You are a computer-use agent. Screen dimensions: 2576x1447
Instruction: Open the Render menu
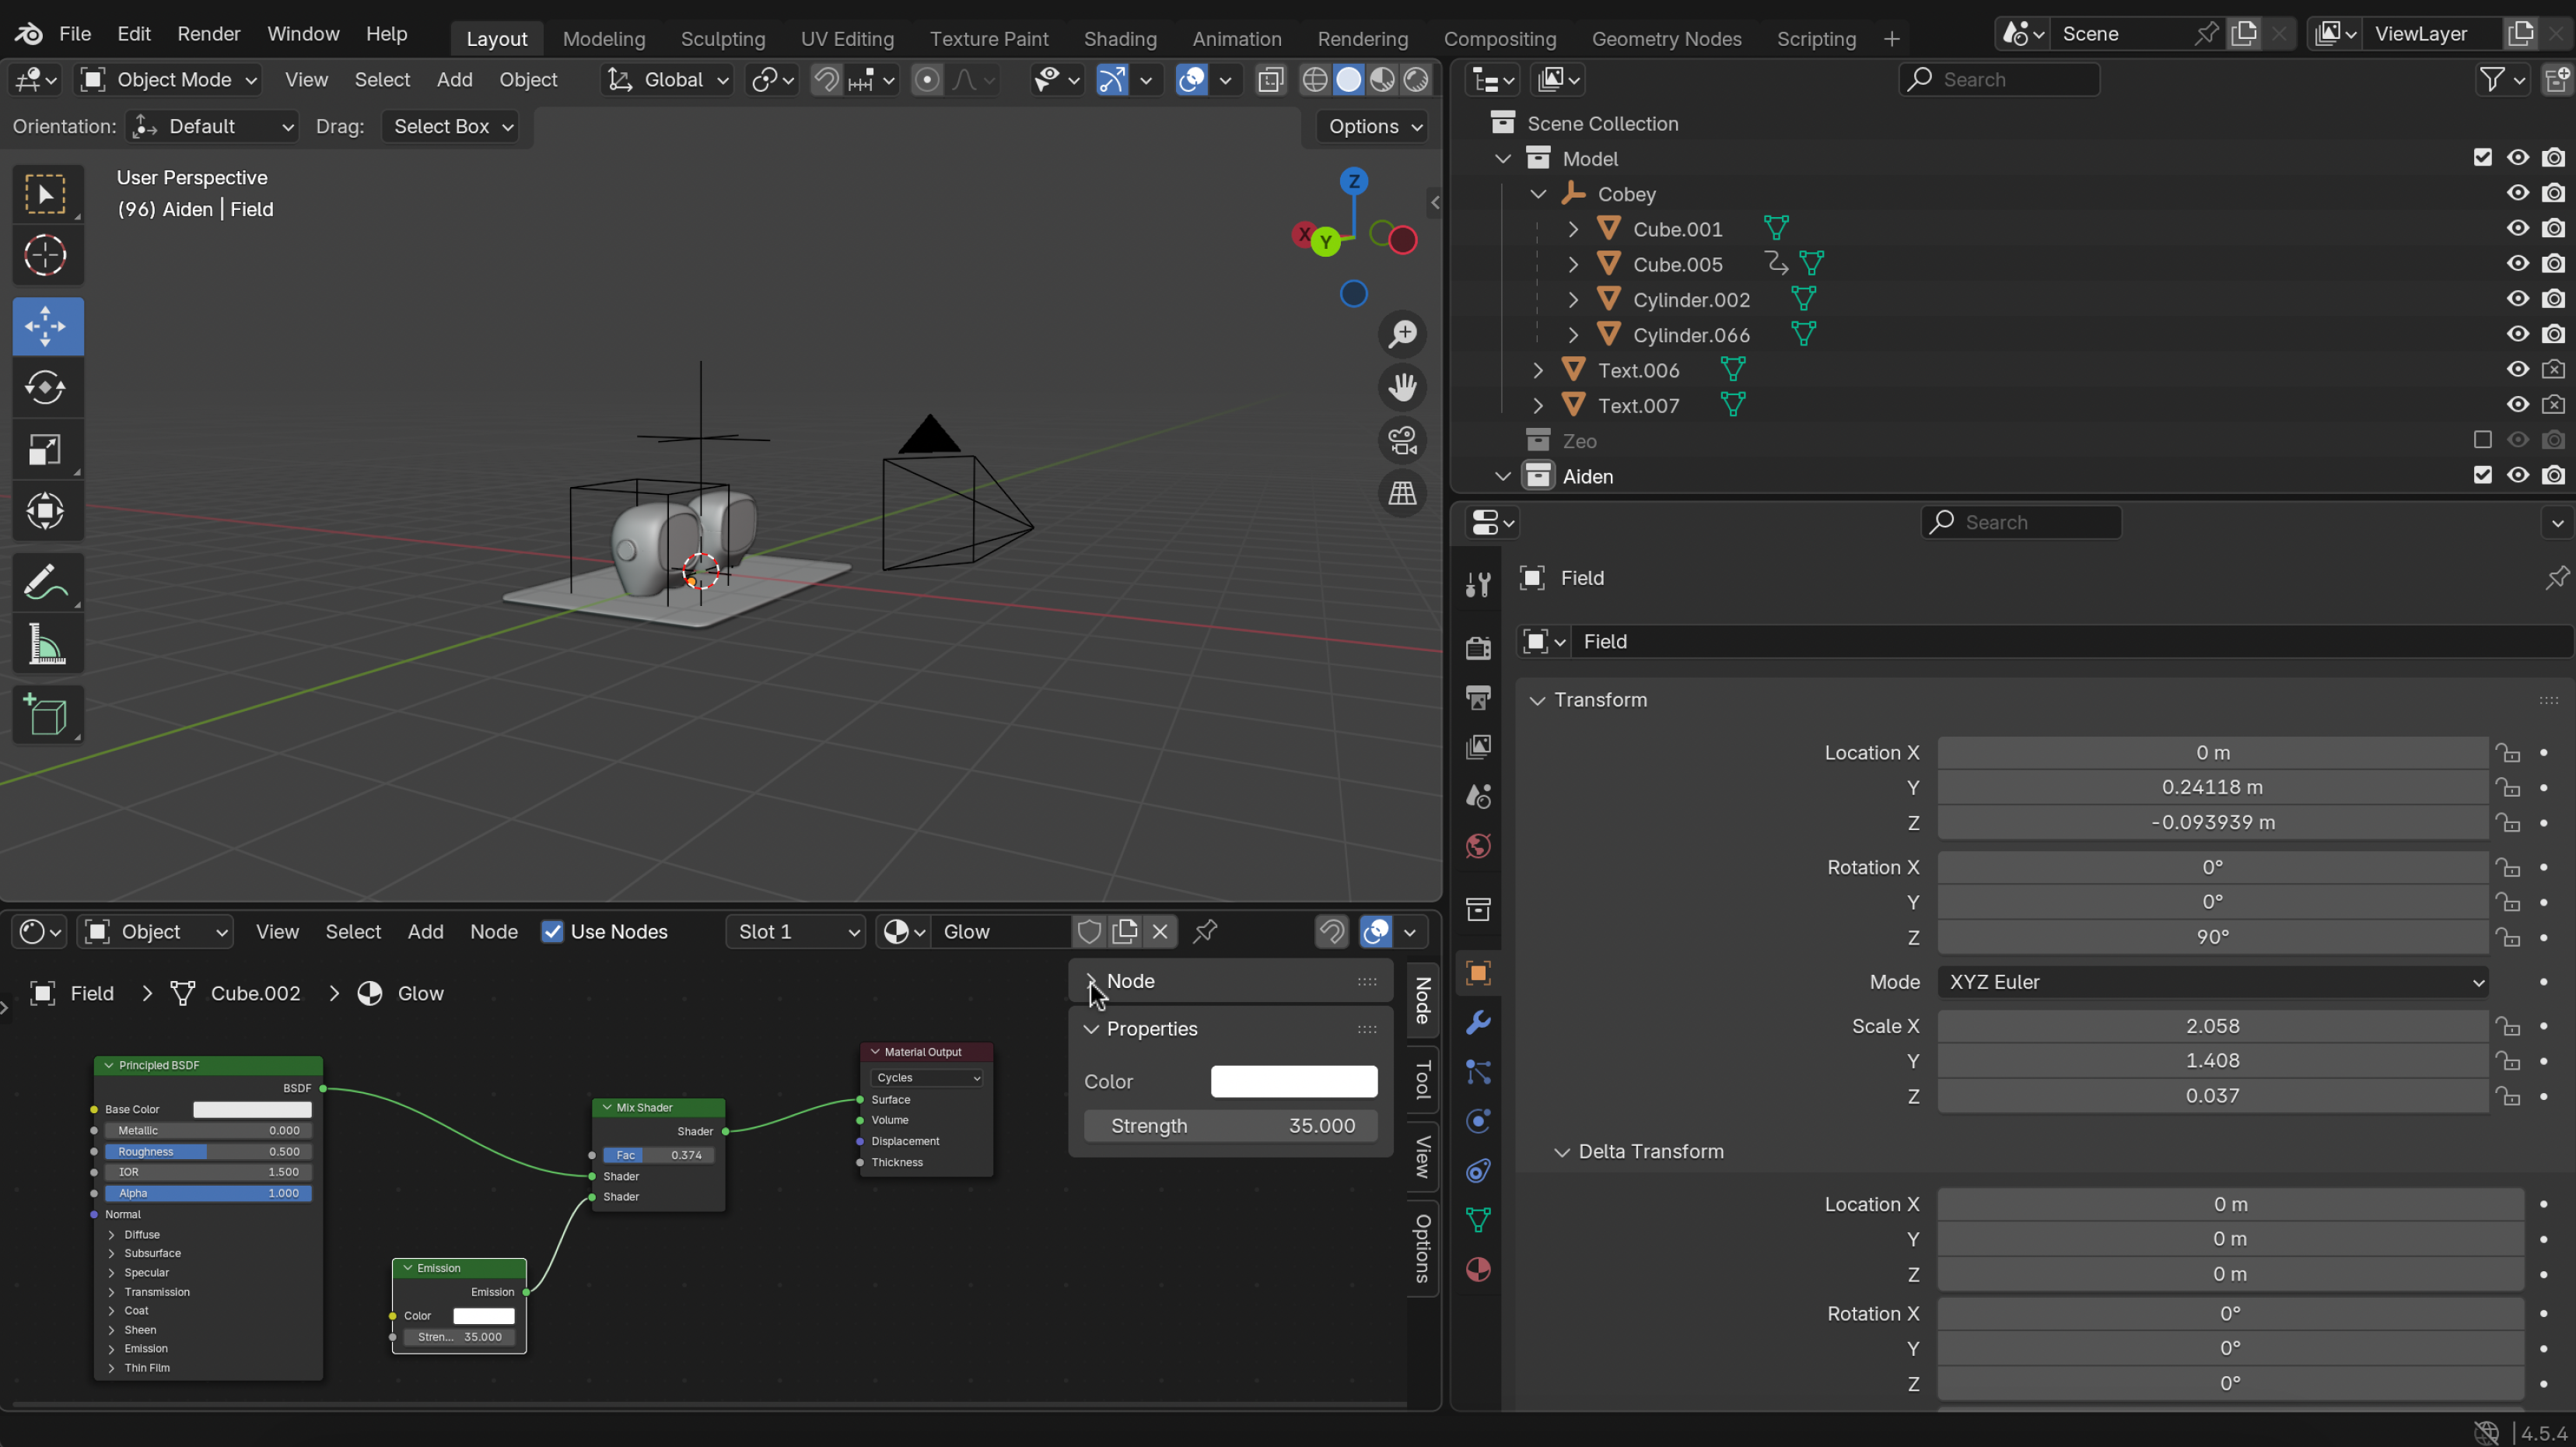pyautogui.click(x=208, y=34)
